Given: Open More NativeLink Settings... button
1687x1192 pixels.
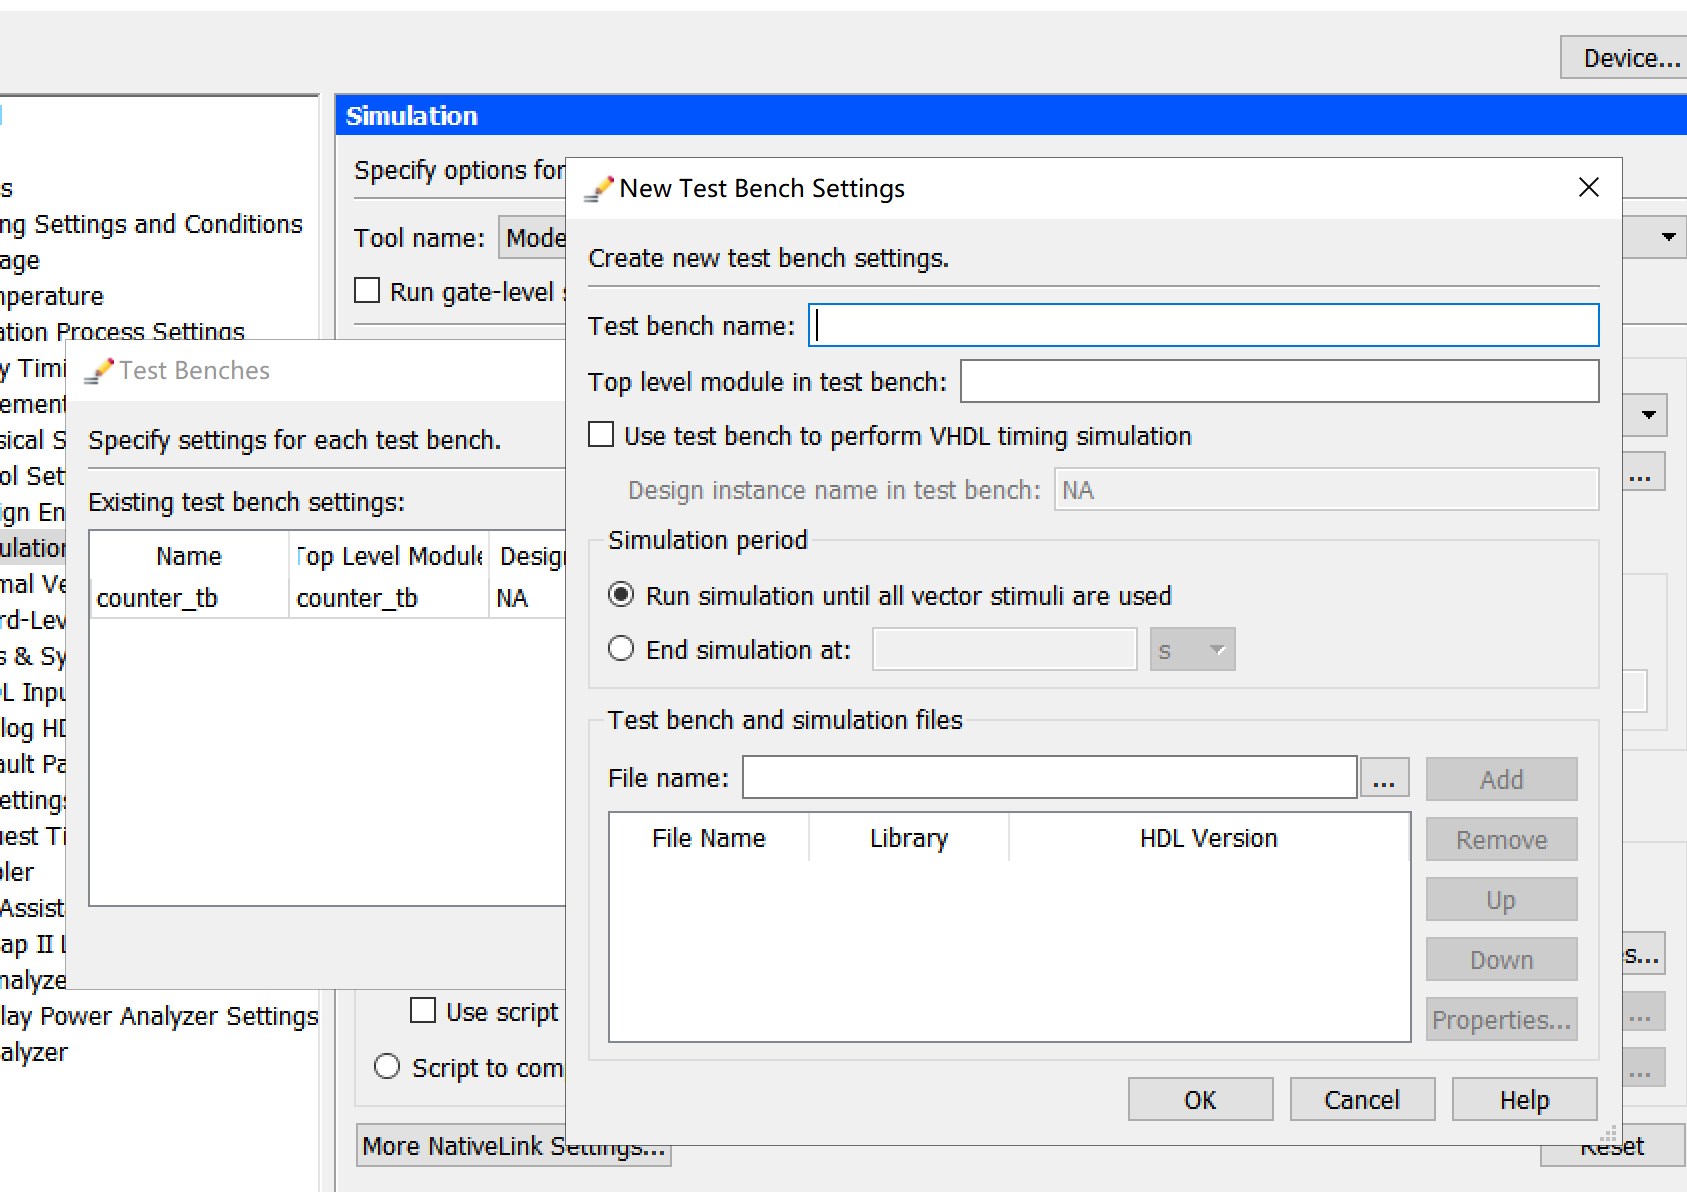Looking at the screenshot, I should click(x=513, y=1145).
